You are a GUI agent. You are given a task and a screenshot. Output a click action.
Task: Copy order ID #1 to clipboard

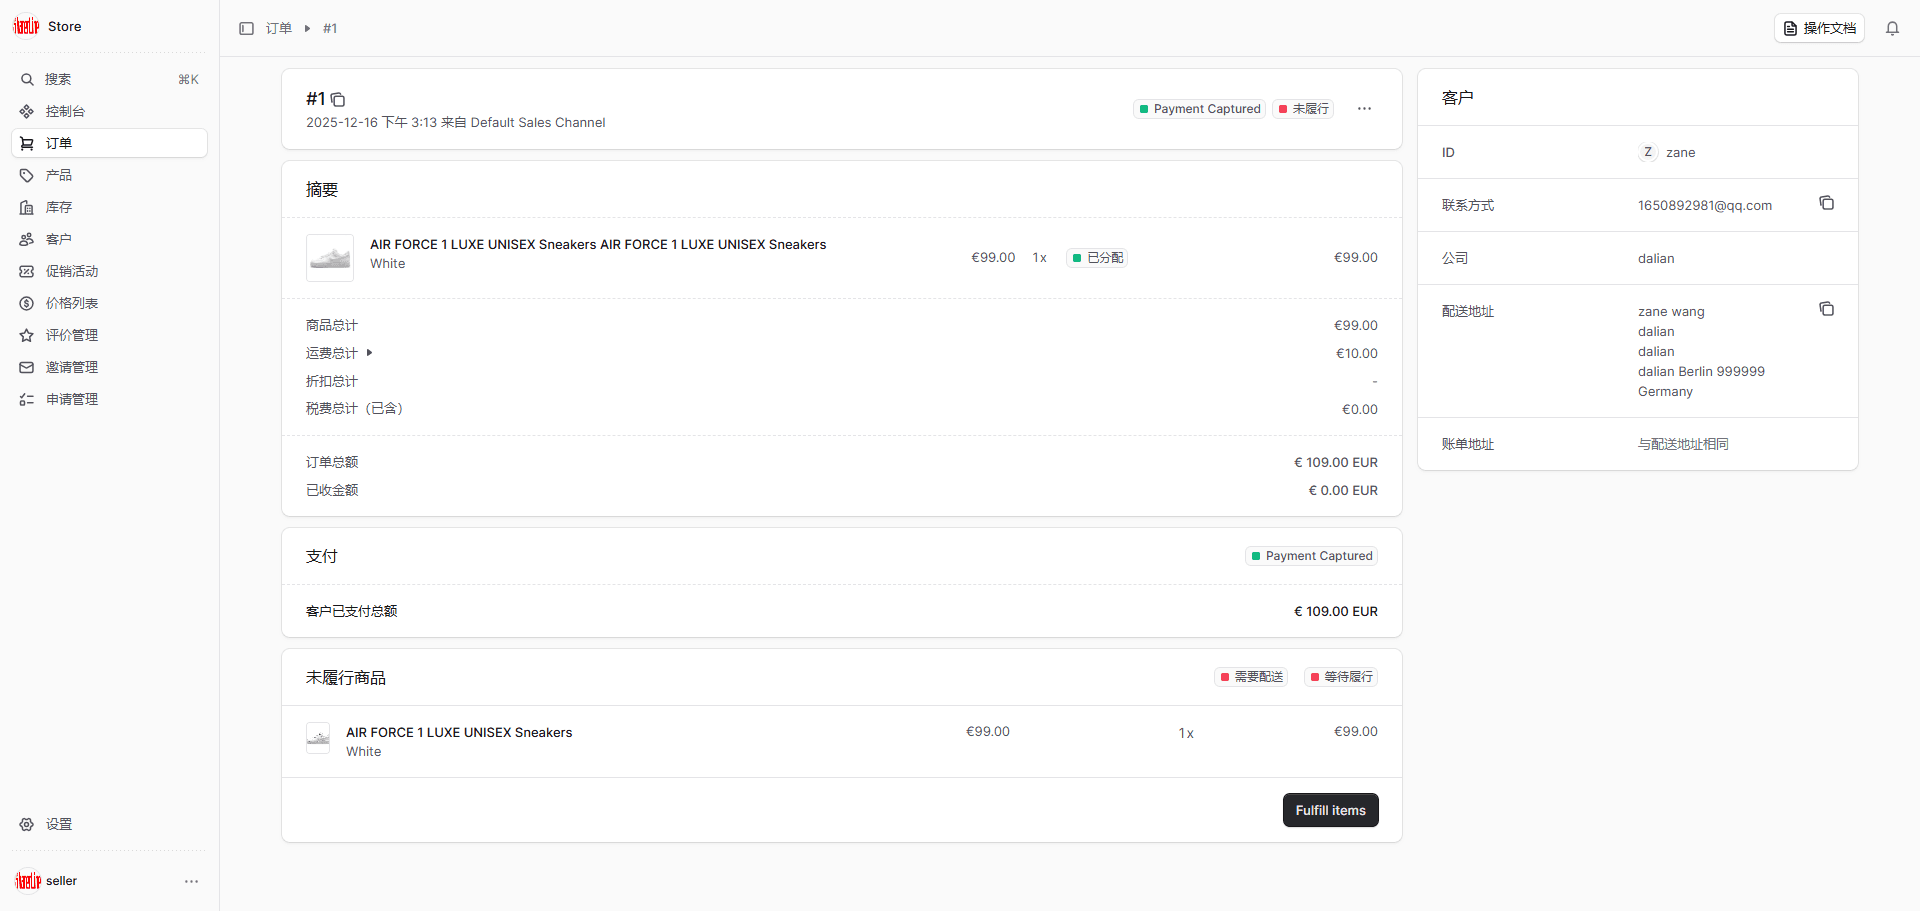coord(338,100)
